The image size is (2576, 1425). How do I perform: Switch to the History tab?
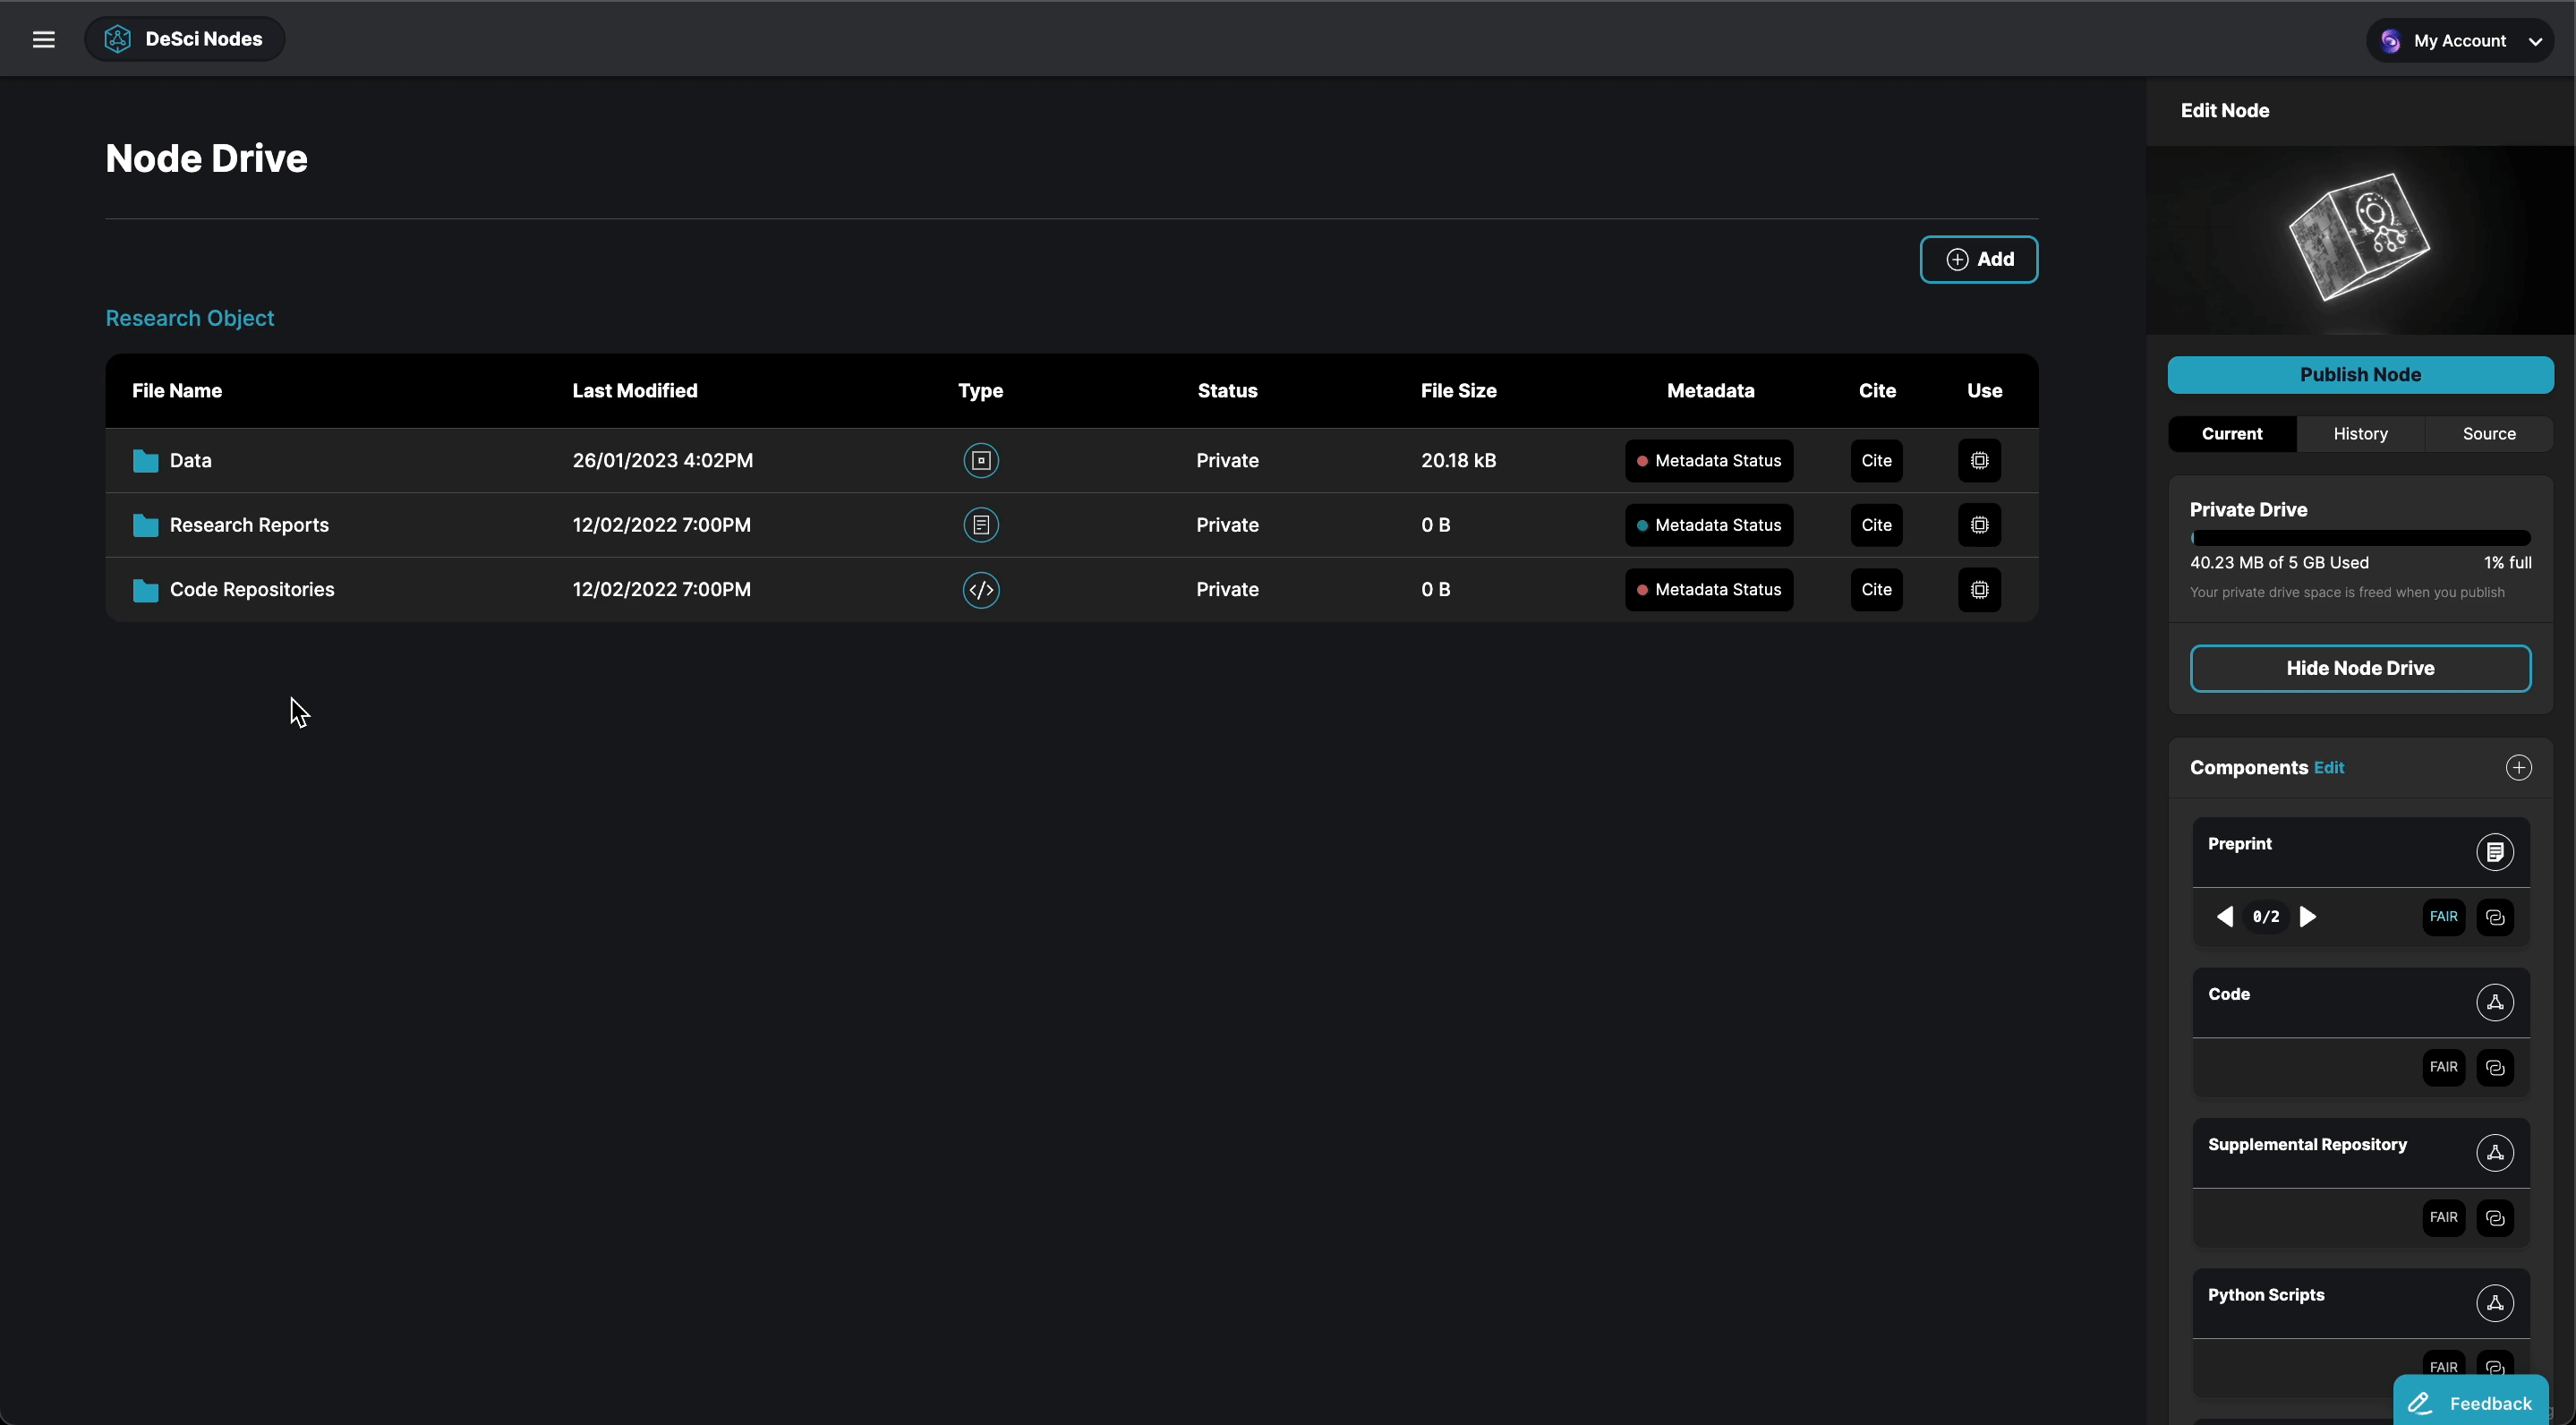click(x=2359, y=434)
